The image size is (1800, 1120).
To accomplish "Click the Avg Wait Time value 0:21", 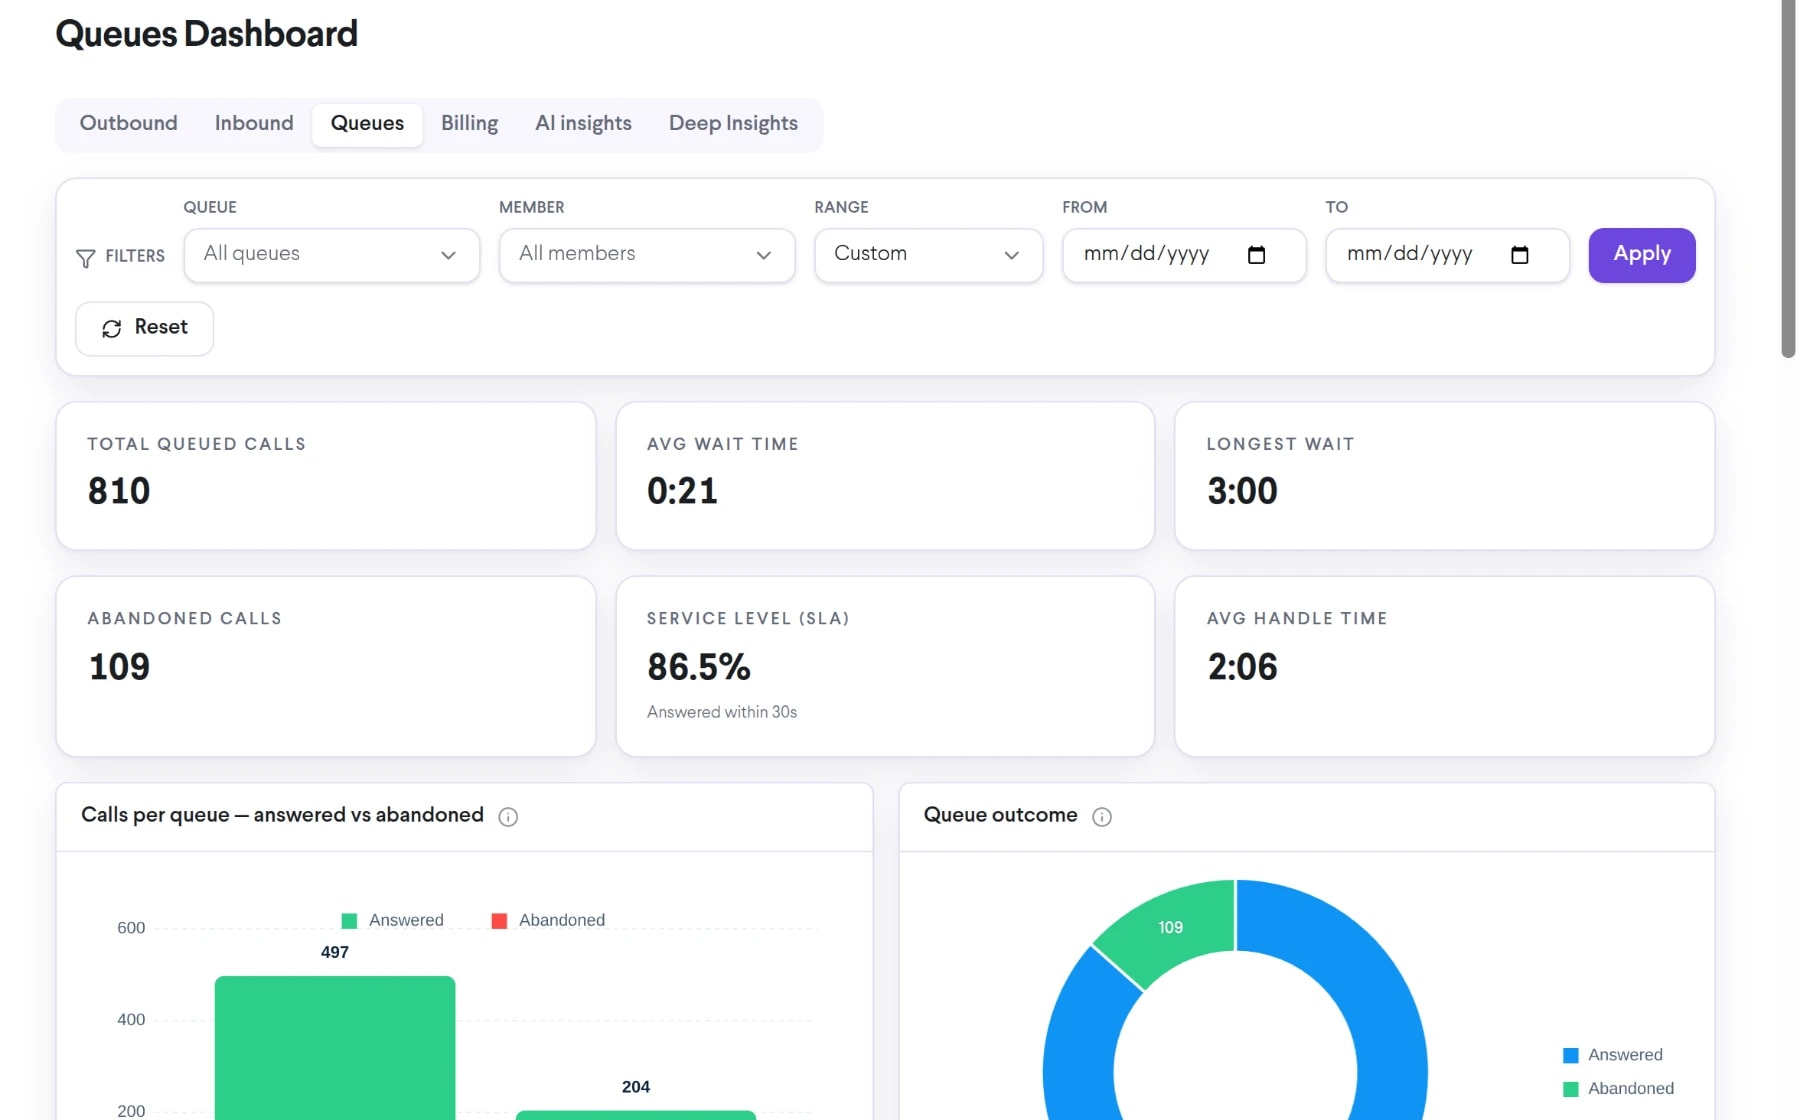I will pyautogui.click(x=682, y=491).
